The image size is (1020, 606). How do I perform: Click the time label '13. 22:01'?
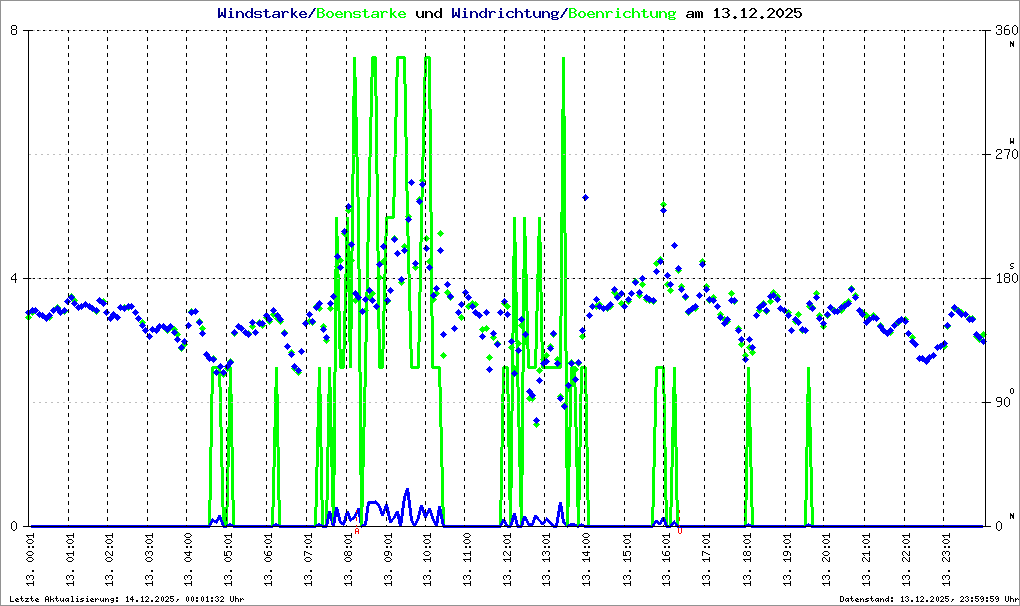tap(906, 559)
